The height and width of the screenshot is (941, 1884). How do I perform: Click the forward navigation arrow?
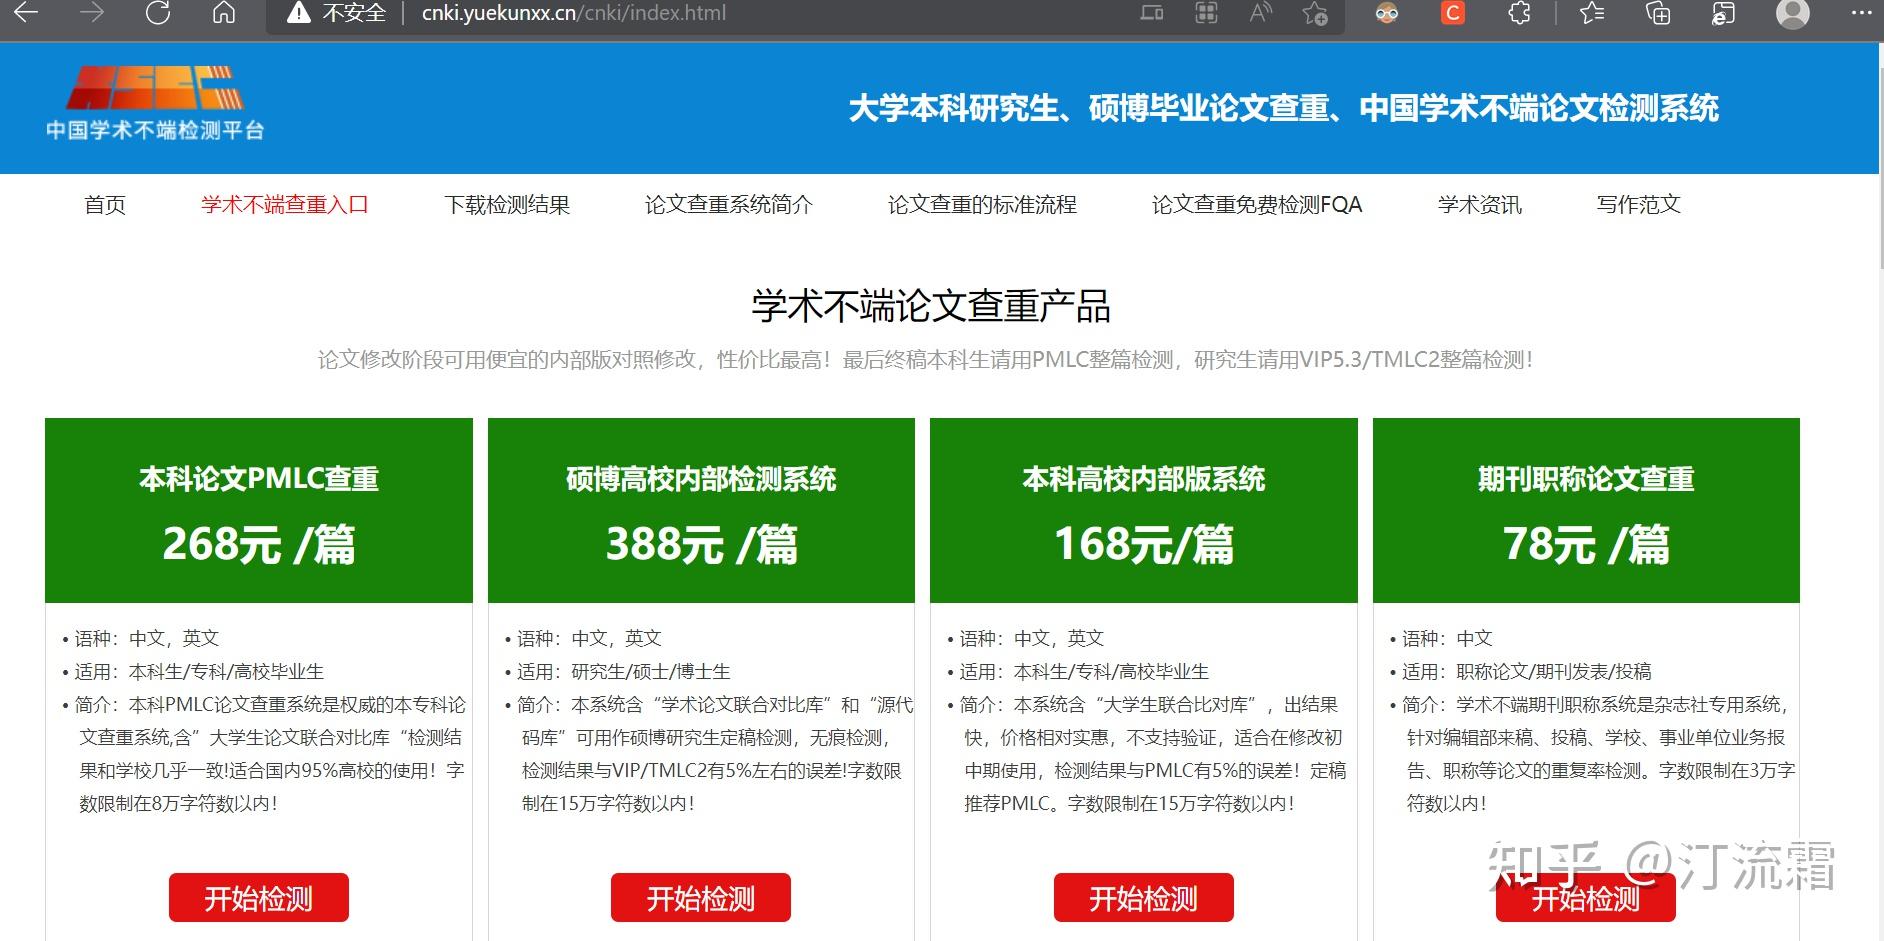(x=91, y=15)
